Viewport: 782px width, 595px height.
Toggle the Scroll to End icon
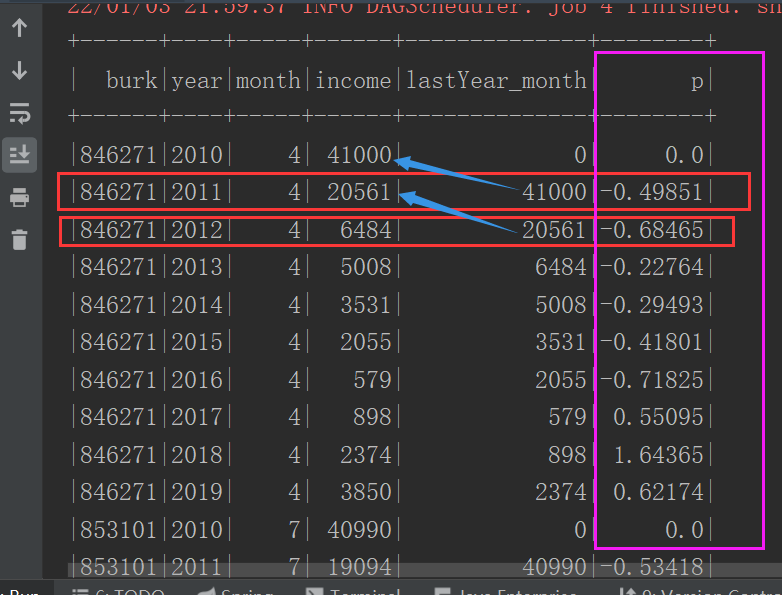[x=19, y=155]
